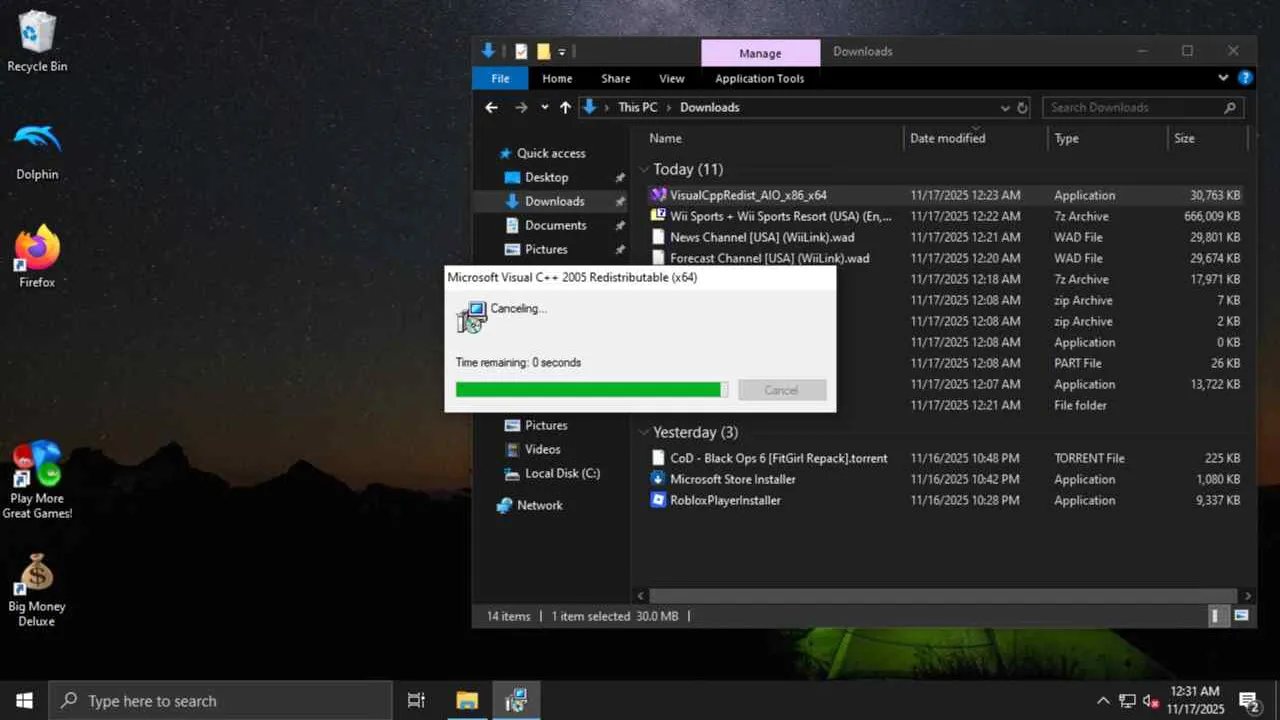Go up one folder level with the Up arrow
The width and height of the screenshot is (1280, 720).
pyautogui.click(x=565, y=107)
